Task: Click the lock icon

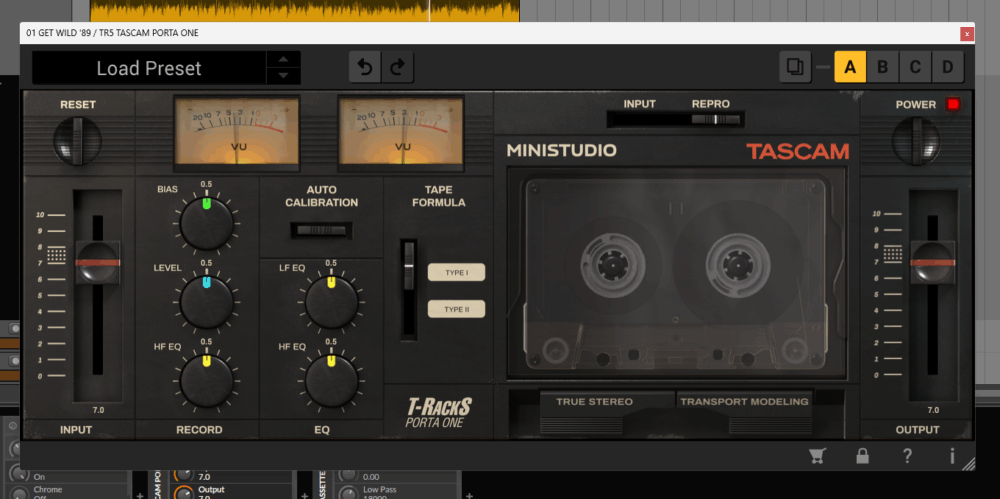Action: click(862, 456)
